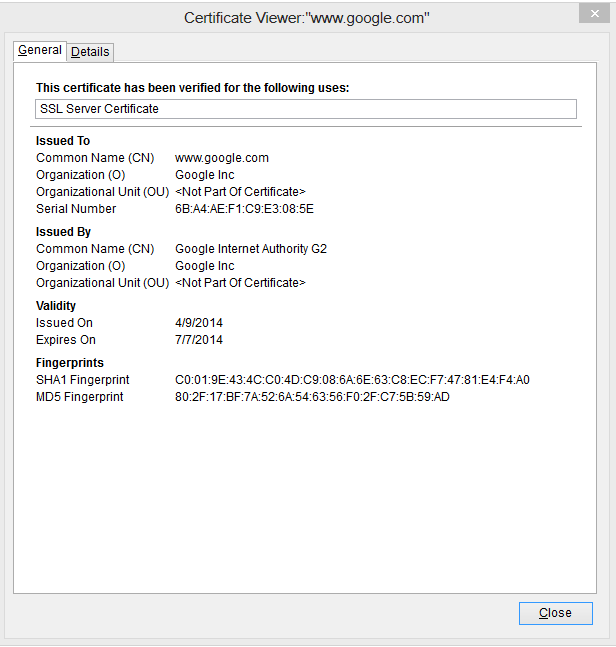The height and width of the screenshot is (647, 616).
Task: Click the Certificate Viewer window title text
Action: pyautogui.click(x=307, y=18)
